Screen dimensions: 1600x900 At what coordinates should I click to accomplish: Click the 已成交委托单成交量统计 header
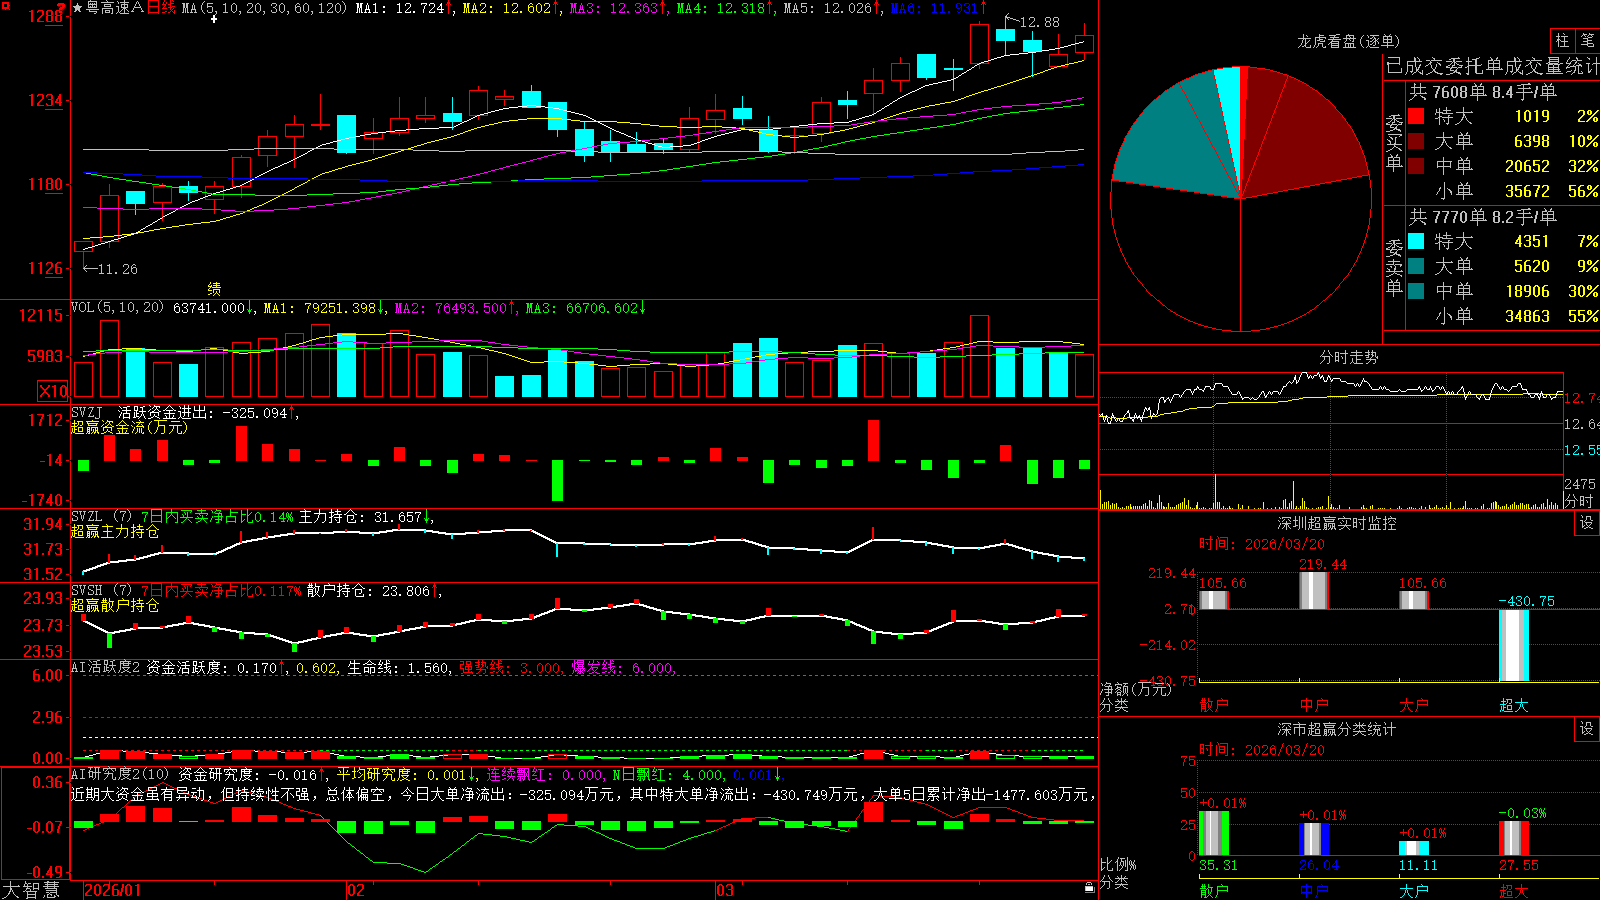(x=1492, y=66)
